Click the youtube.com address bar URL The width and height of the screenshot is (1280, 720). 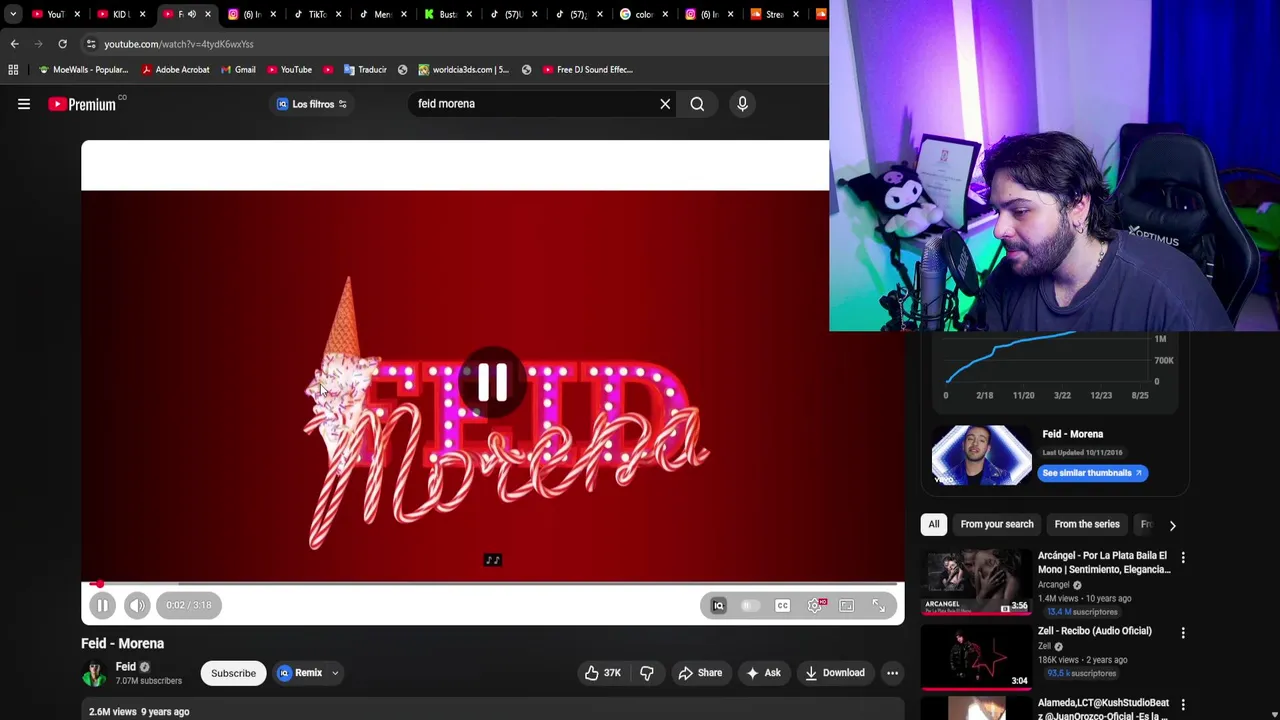(x=179, y=44)
